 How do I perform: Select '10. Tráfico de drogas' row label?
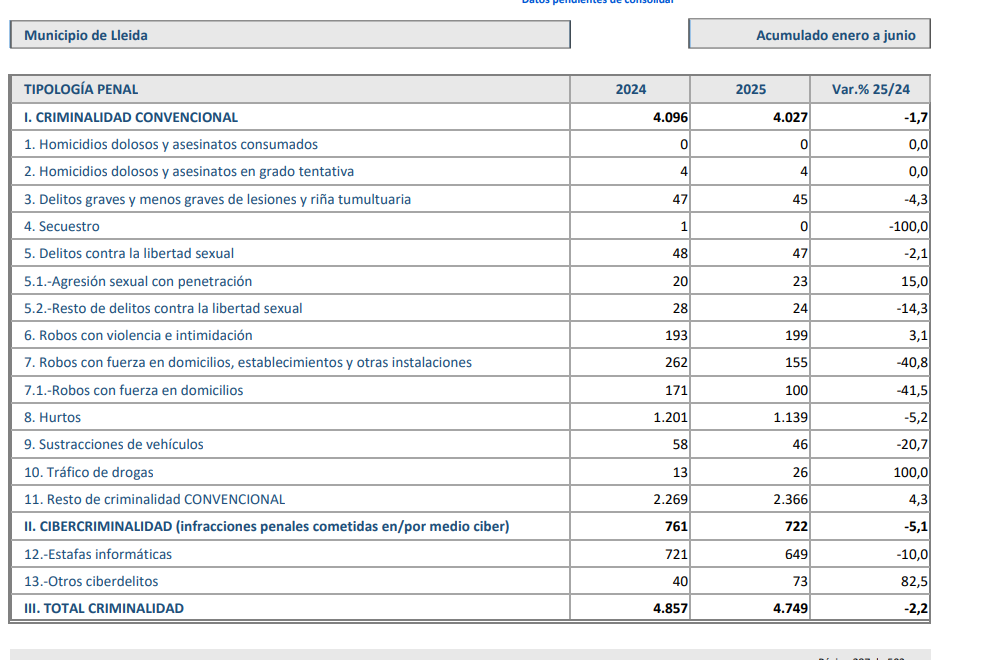point(89,471)
